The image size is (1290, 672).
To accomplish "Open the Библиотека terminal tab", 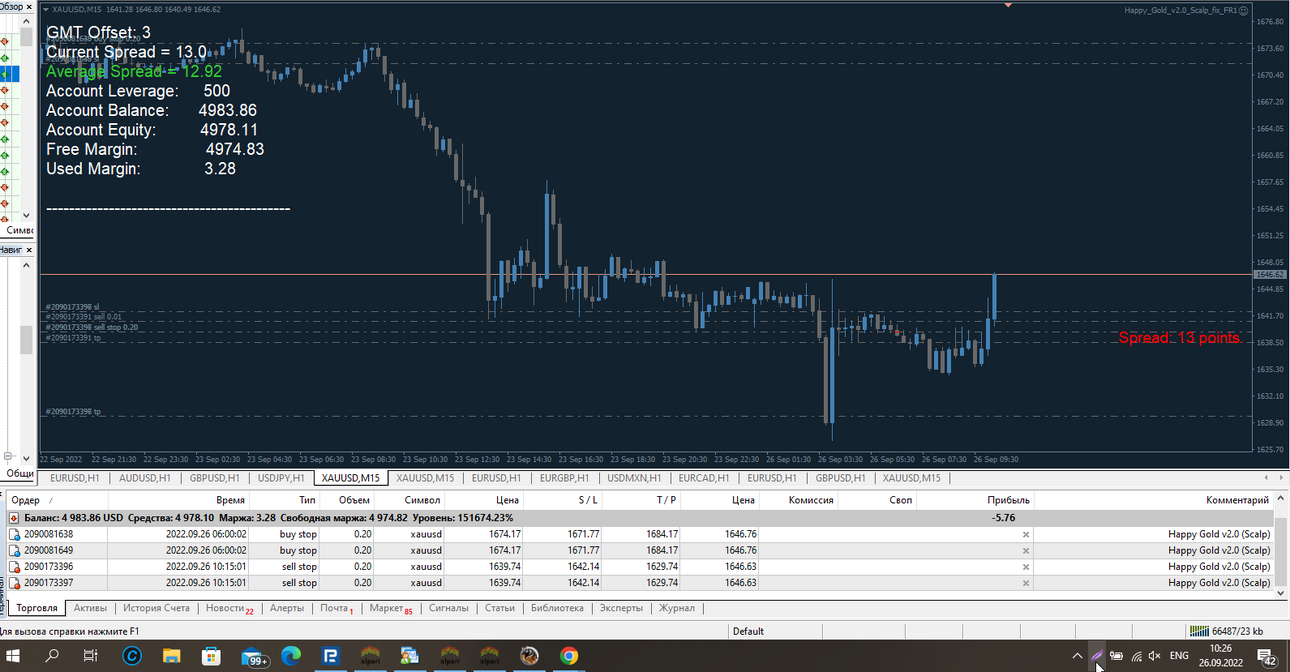I will pyautogui.click(x=557, y=608).
